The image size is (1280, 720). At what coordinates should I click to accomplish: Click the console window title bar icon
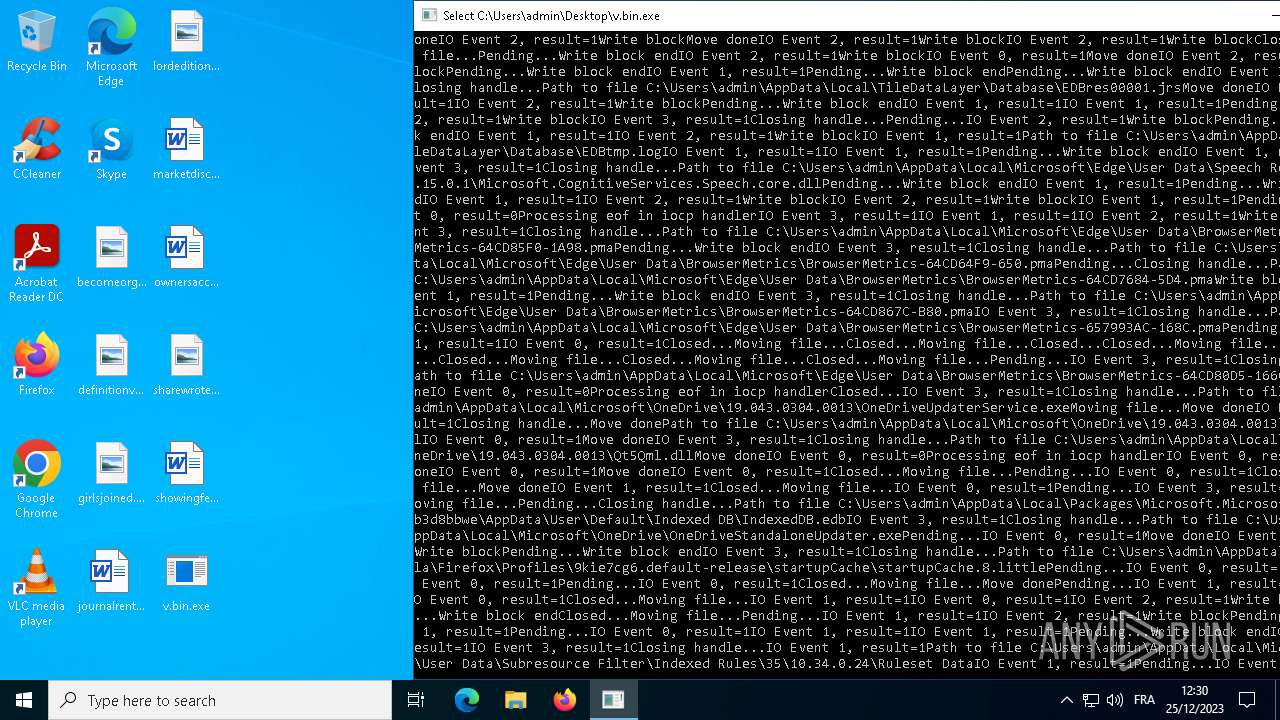[x=429, y=15]
